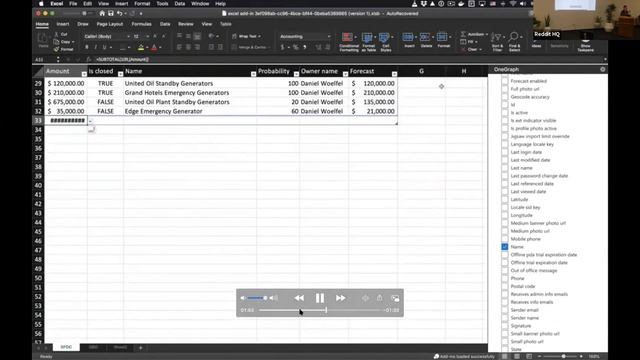This screenshot has width=640, height=360.
Task: Click the video progress timeline bar
Action: coord(320,310)
